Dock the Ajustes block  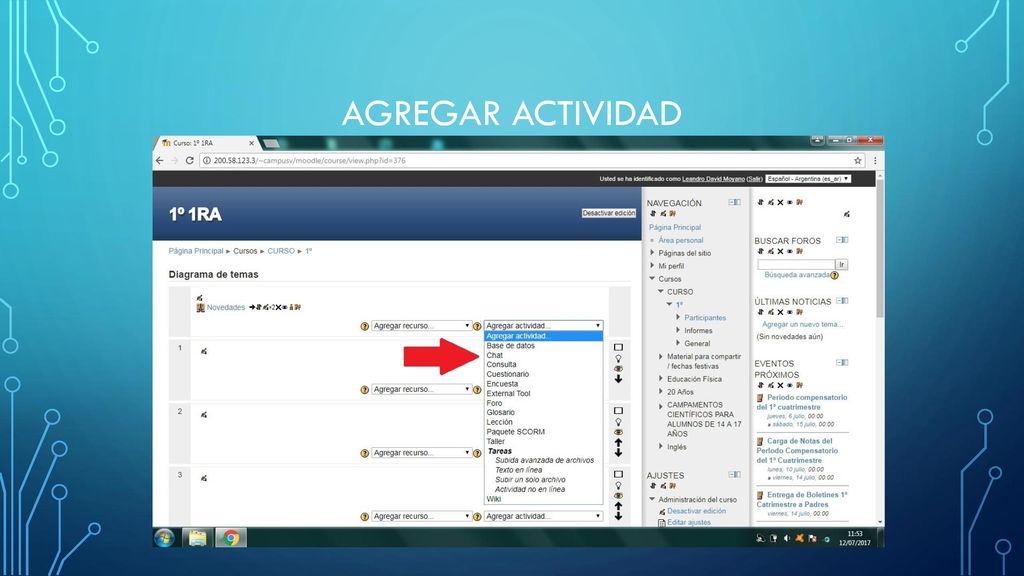tap(735, 475)
